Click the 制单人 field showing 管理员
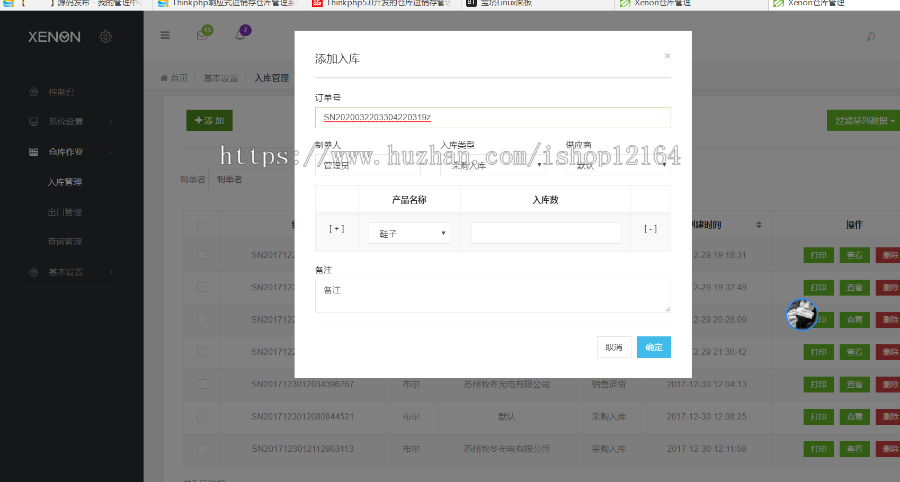This screenshot has height=482, width=900. coord(367,165)
